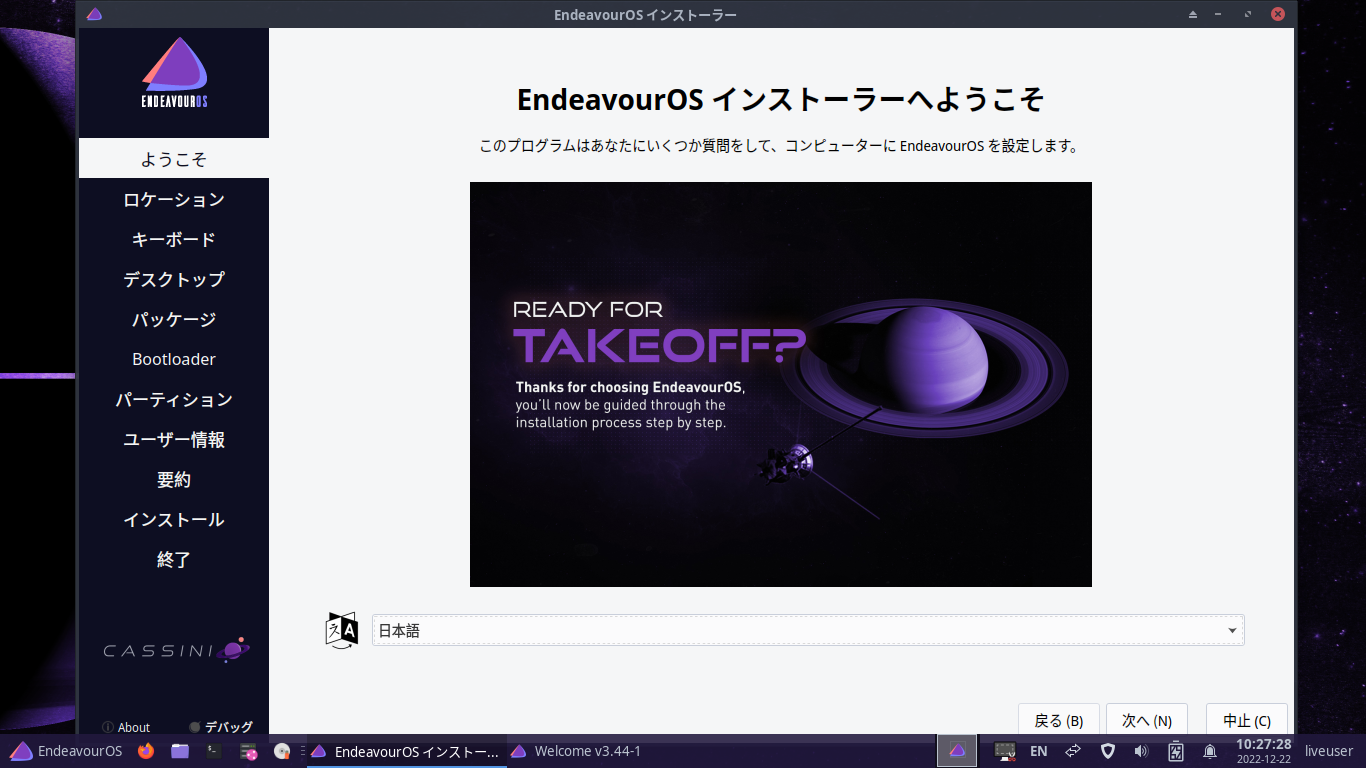This screenshot has height=768, width=1366.
Task: Select the インストール step in sidebar
Action: click(x=174, y=519)
